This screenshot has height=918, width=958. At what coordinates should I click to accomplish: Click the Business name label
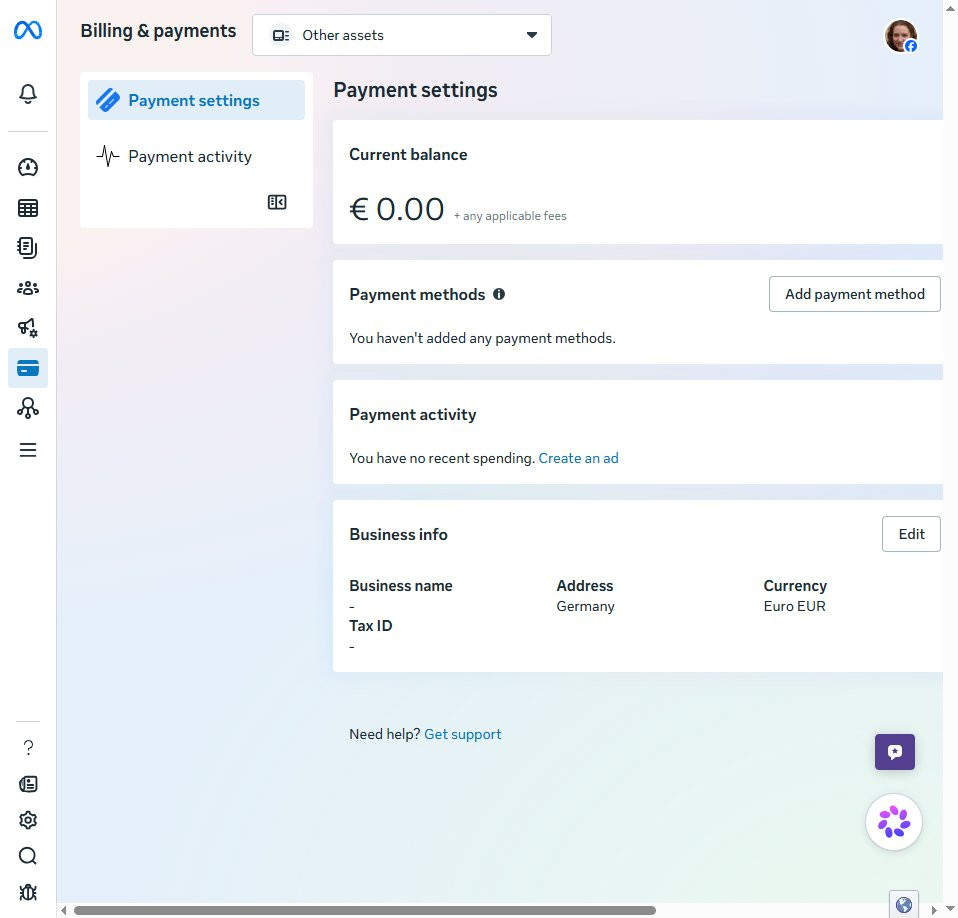click(401, 586)
